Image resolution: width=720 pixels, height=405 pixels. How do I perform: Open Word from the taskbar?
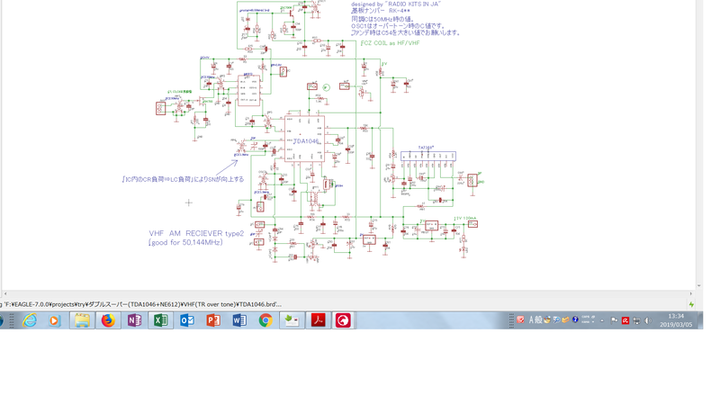pos(239,320)
